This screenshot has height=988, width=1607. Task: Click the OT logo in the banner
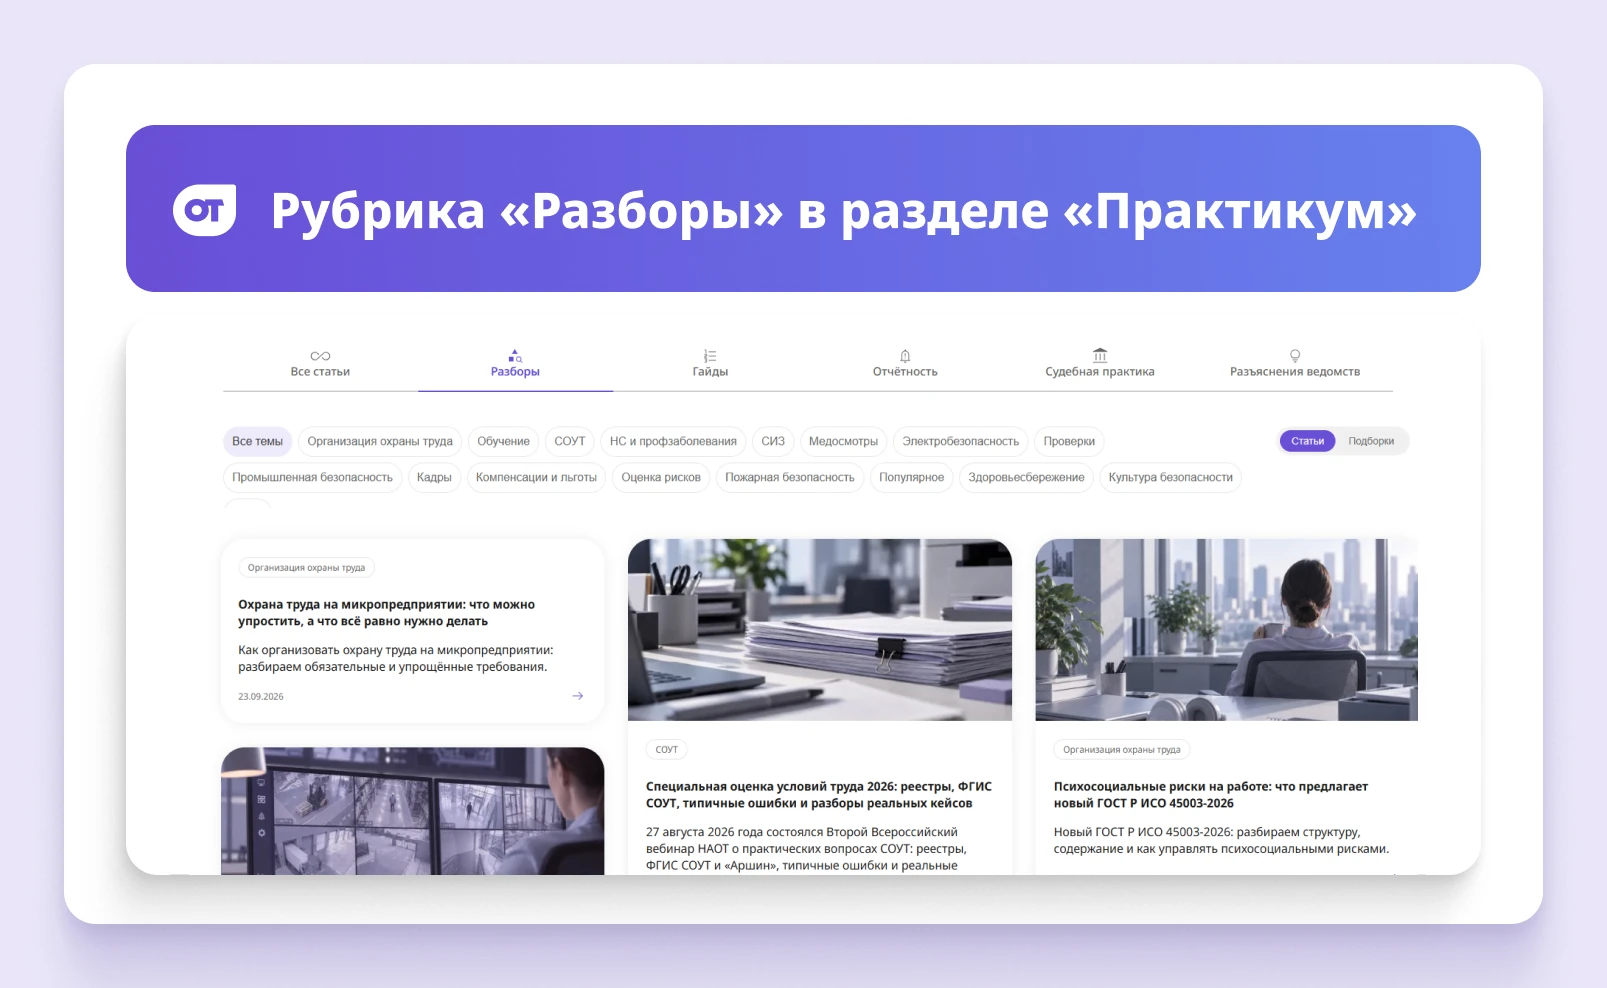[205, 210]
